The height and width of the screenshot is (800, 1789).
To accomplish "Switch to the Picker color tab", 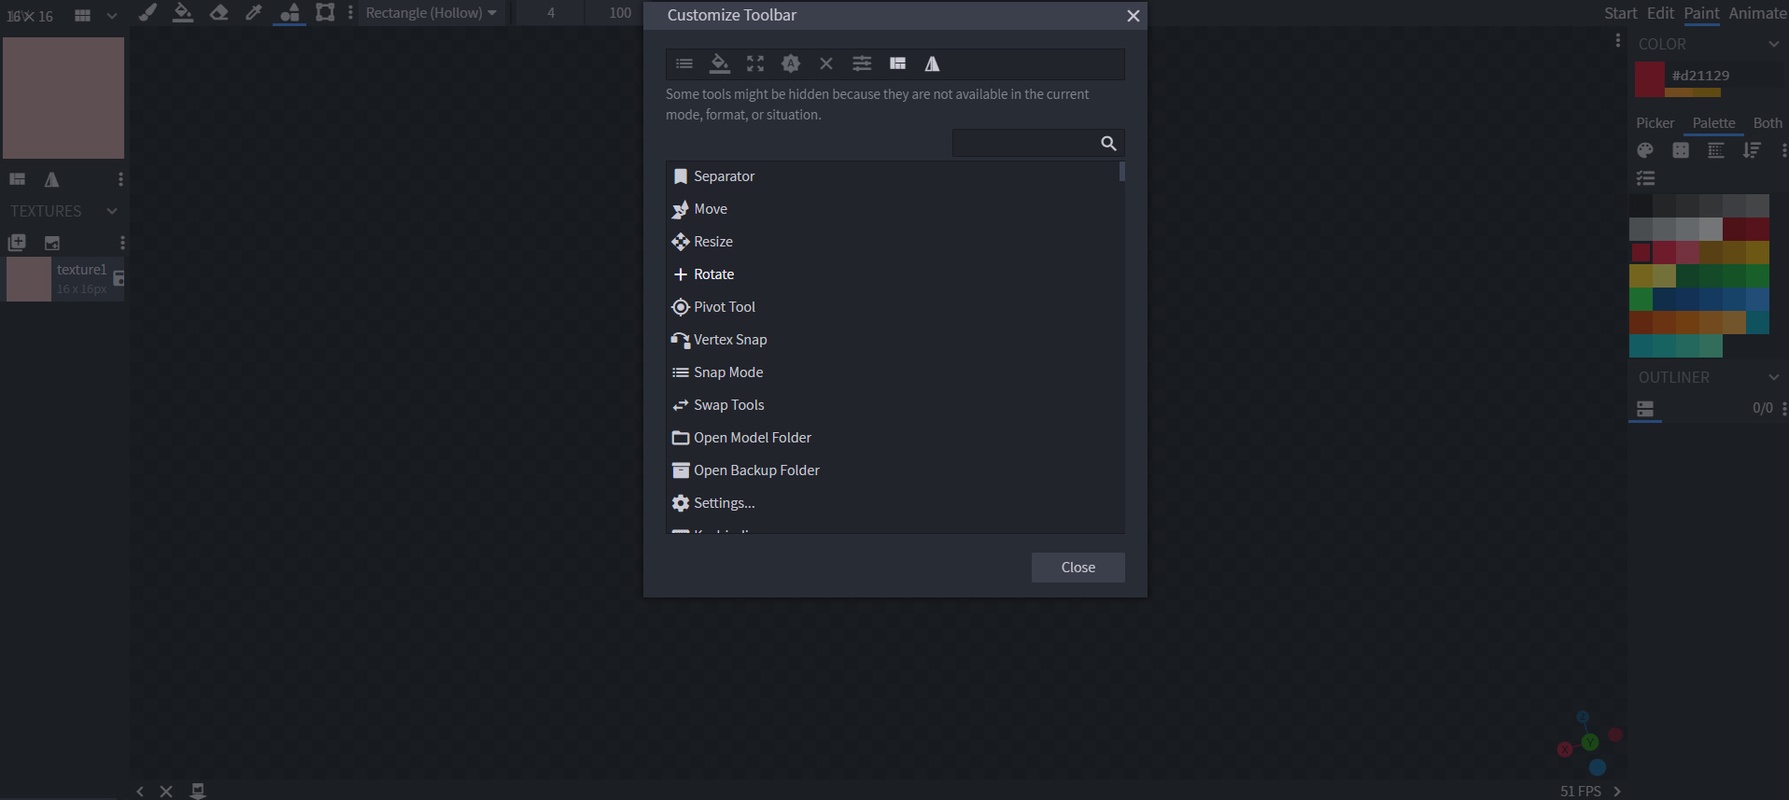I will tap(1655, 123).
